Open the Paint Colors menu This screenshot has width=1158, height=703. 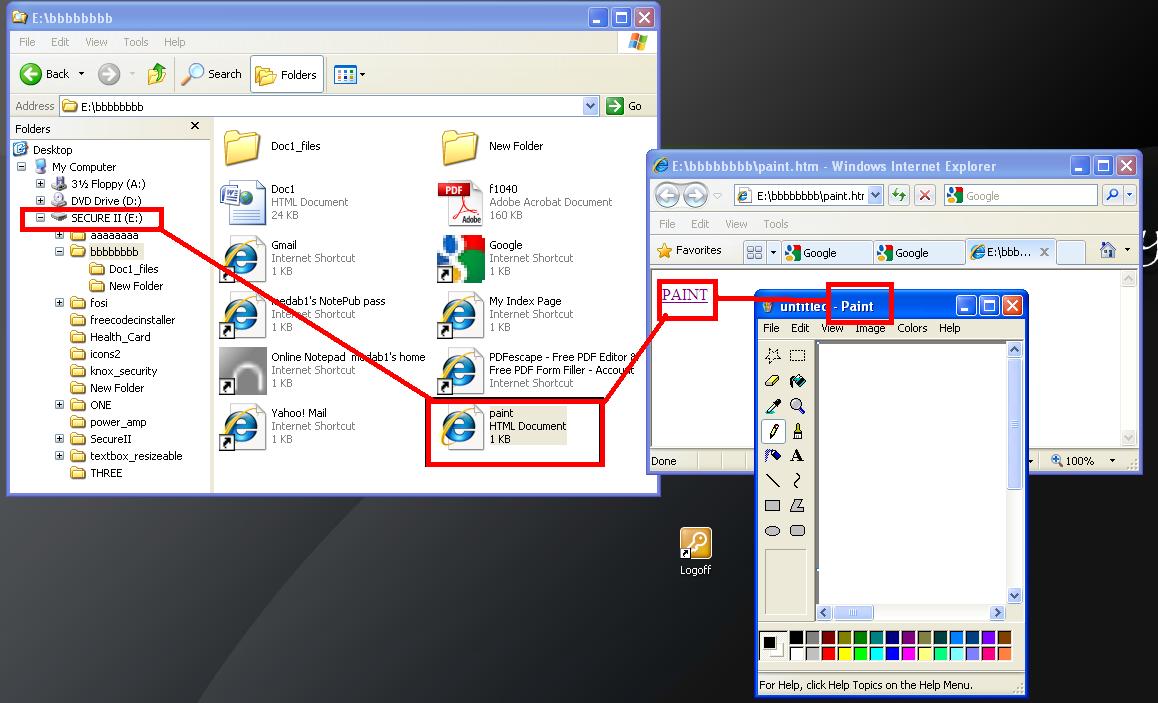click(912, 328)
